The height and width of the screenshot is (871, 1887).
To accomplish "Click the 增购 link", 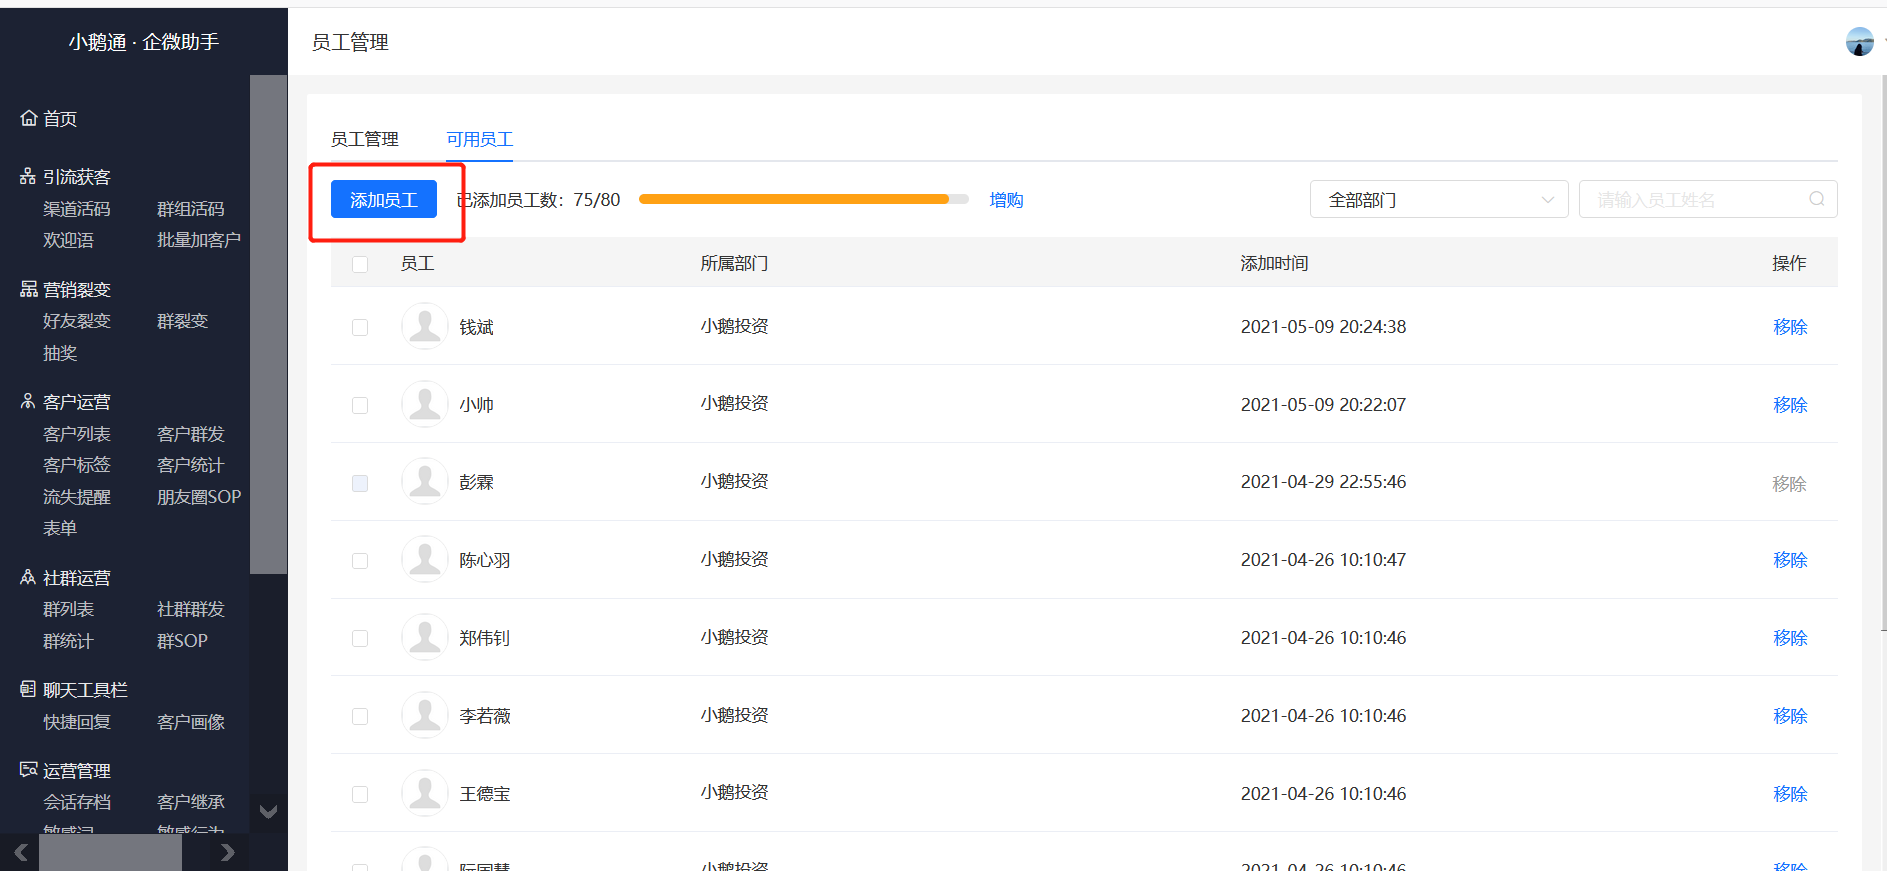I will click(1006, 199).
